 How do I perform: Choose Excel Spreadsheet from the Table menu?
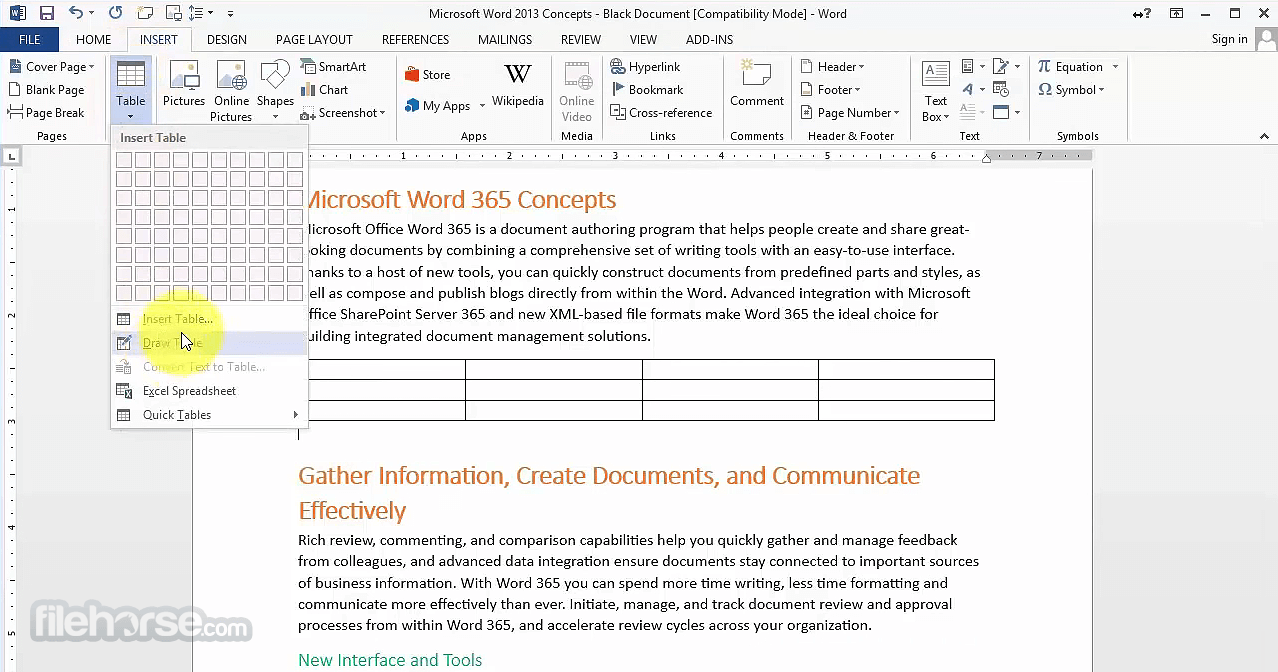(209, 391)
